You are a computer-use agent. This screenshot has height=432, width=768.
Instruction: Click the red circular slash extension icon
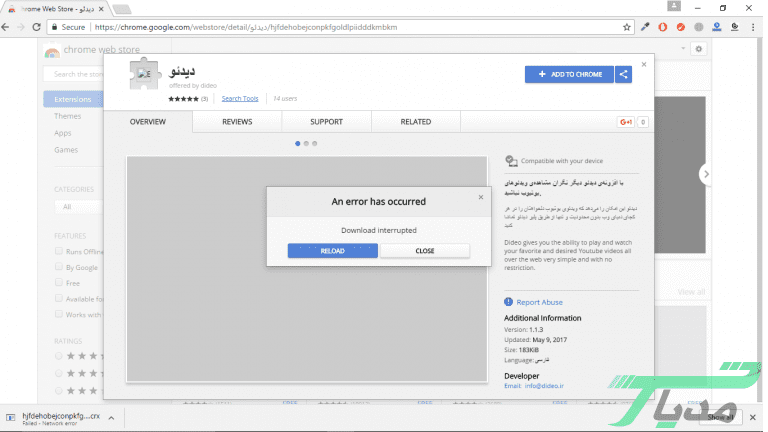tap(681, 27)
